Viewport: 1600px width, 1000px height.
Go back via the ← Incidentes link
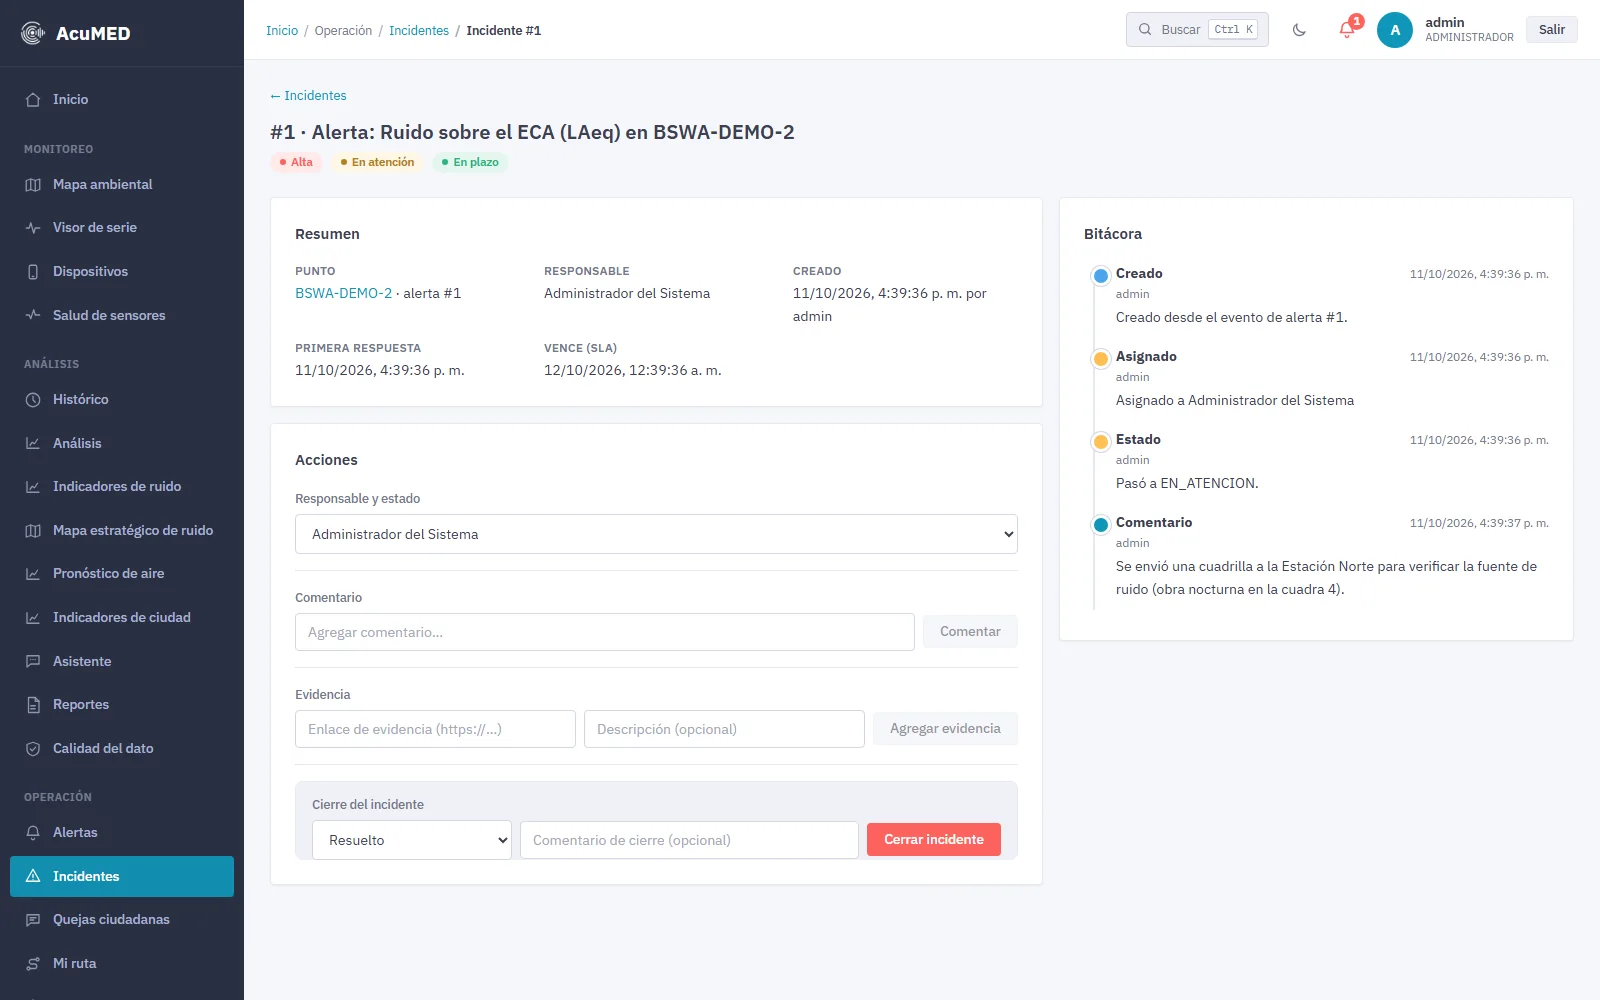tap(308, 96)
